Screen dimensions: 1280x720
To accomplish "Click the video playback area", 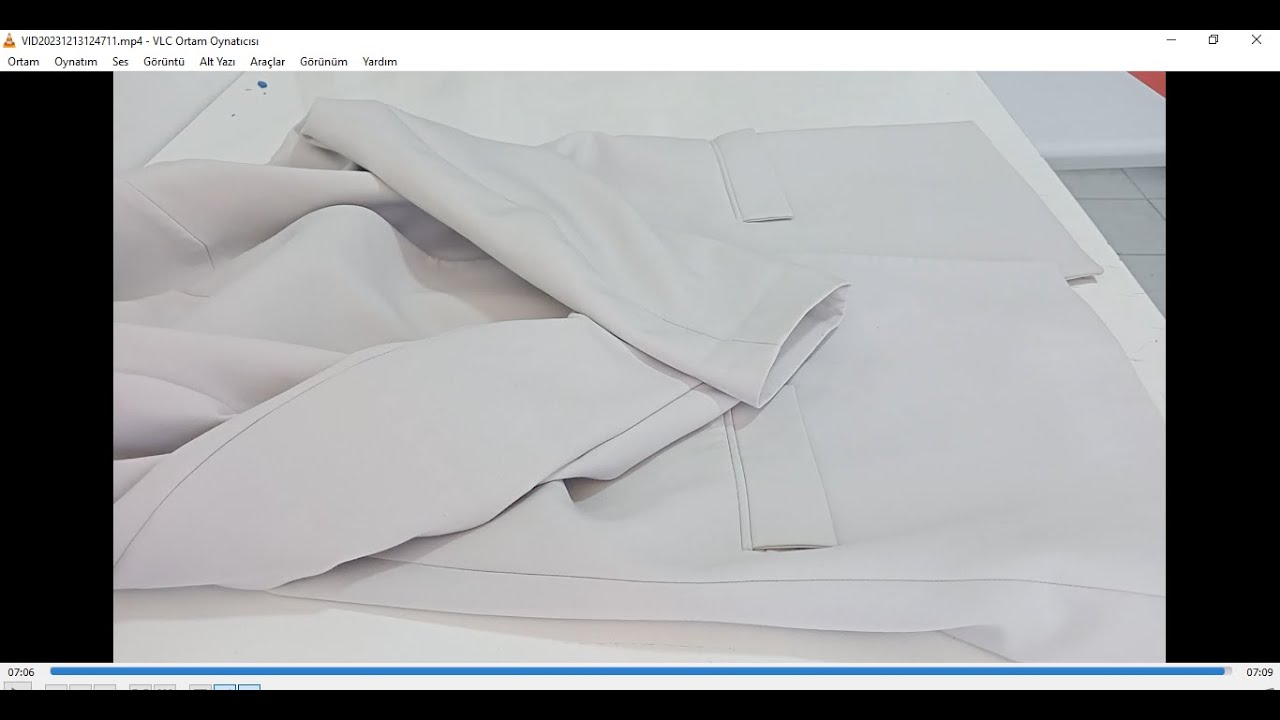I will coord(639,366).
